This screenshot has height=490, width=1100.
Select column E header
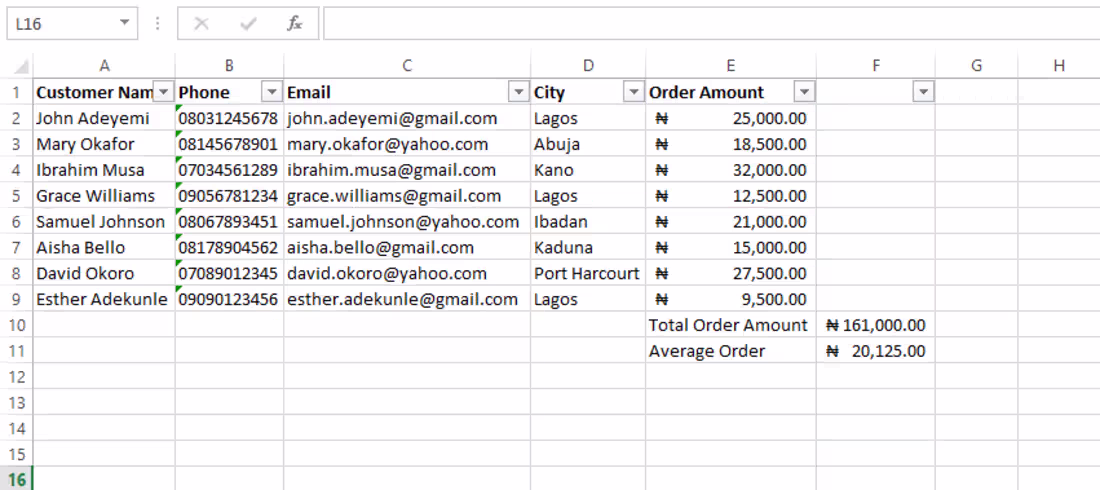click(x=731, y=66)
